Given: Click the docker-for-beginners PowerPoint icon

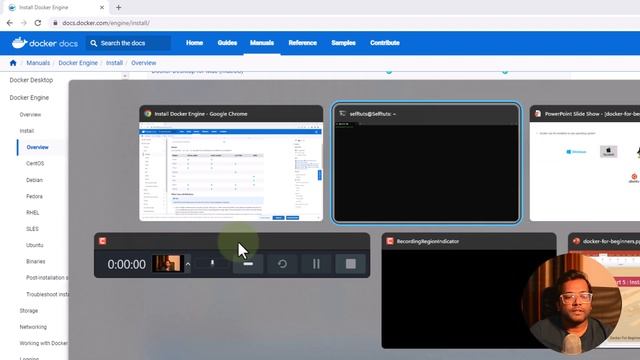Looking at the screenshot, I should [576, 241].
